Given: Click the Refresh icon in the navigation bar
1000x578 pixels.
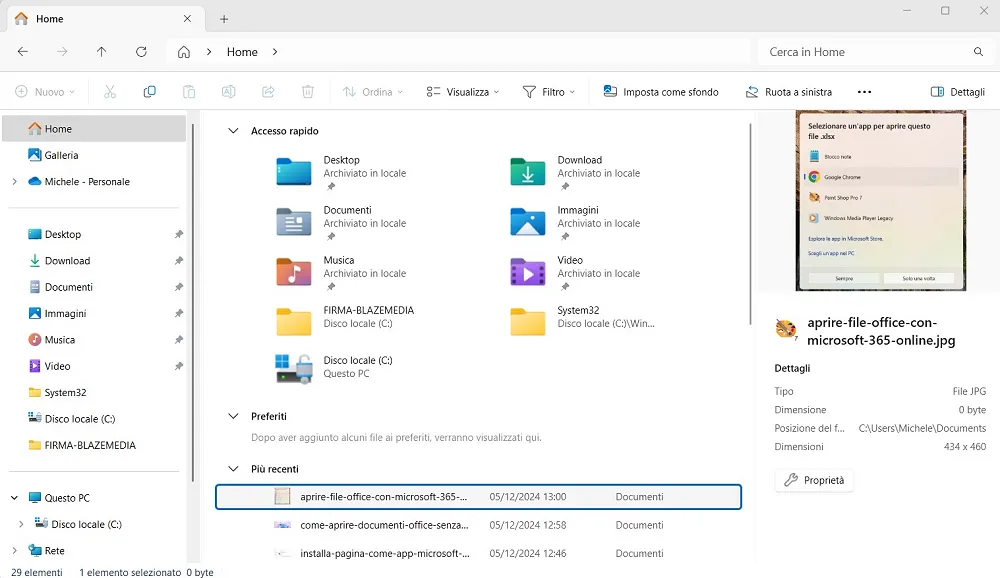Looking at the screenshot, I should pyautogui.click(x=141, y=51).
